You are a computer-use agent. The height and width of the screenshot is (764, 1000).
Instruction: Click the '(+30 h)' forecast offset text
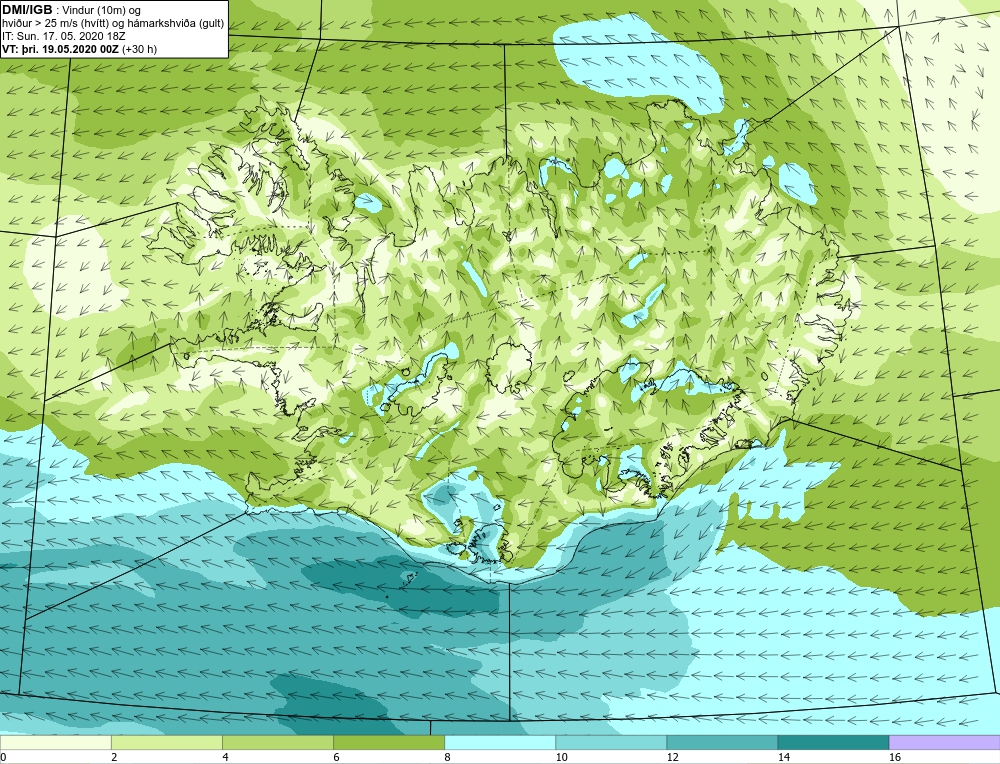coord(139,49)
